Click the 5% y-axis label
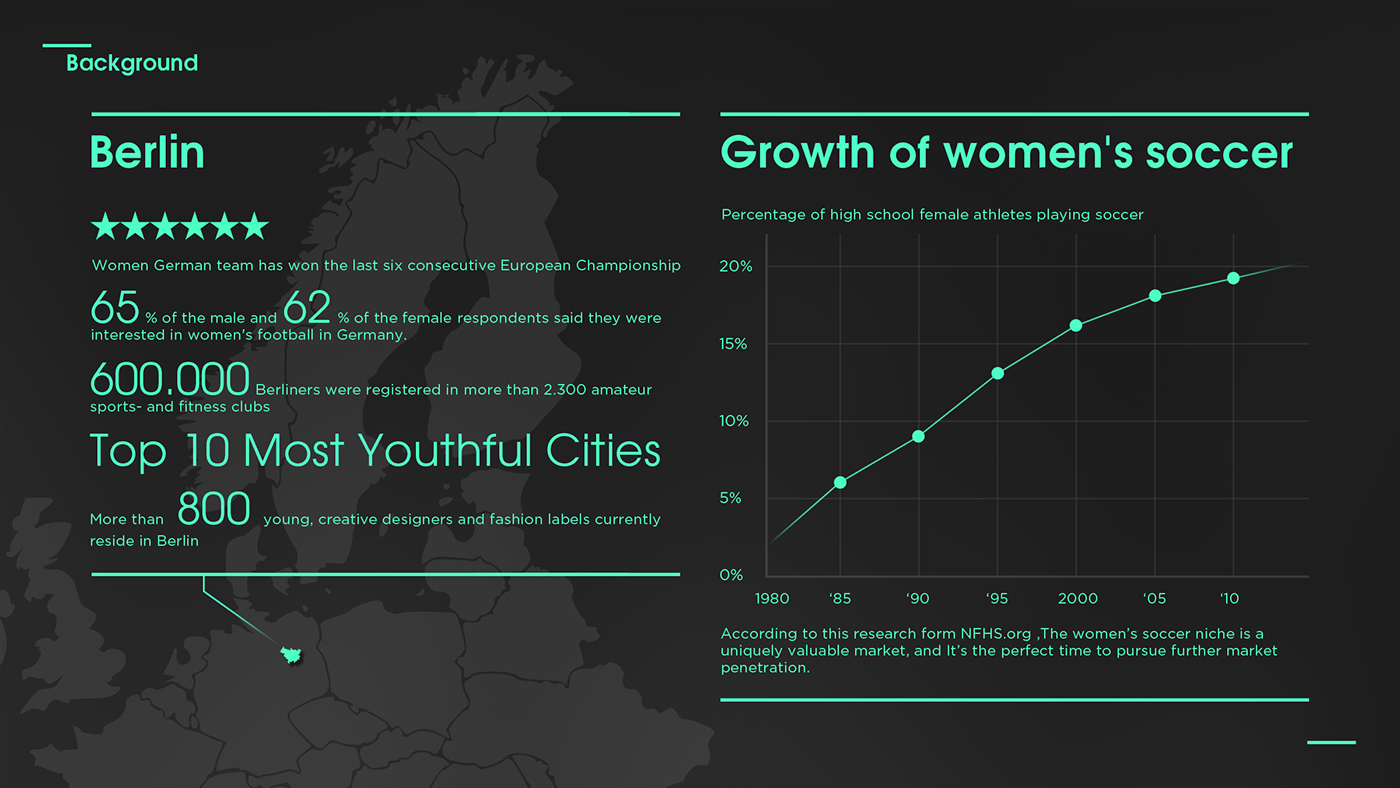 [731, 498]
